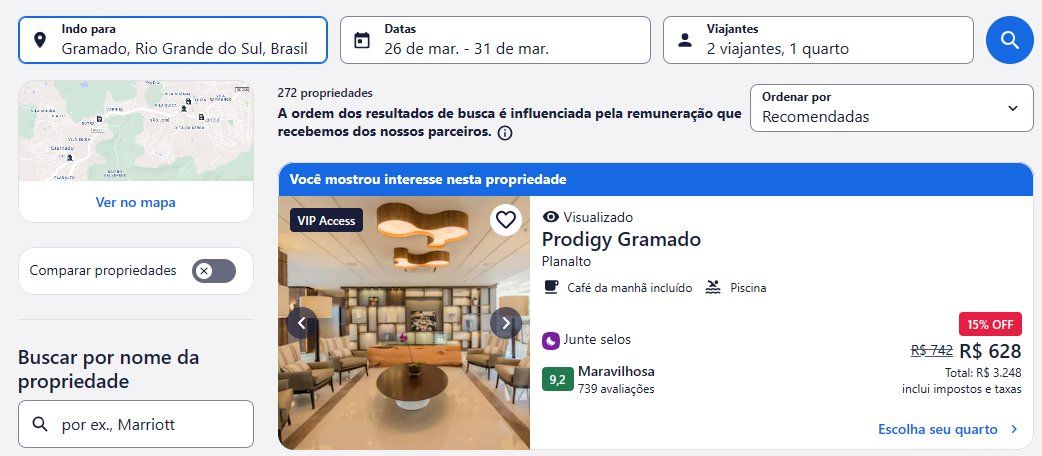
Task: Click Escolha seu quarto link
Action: pyautogui.click(x=948, y=429)
